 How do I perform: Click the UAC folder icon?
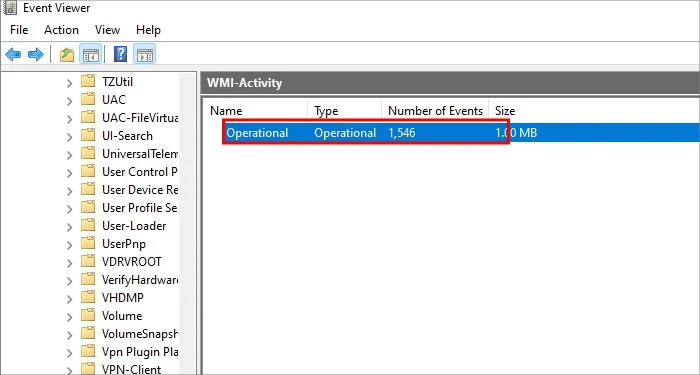[88, 99]
